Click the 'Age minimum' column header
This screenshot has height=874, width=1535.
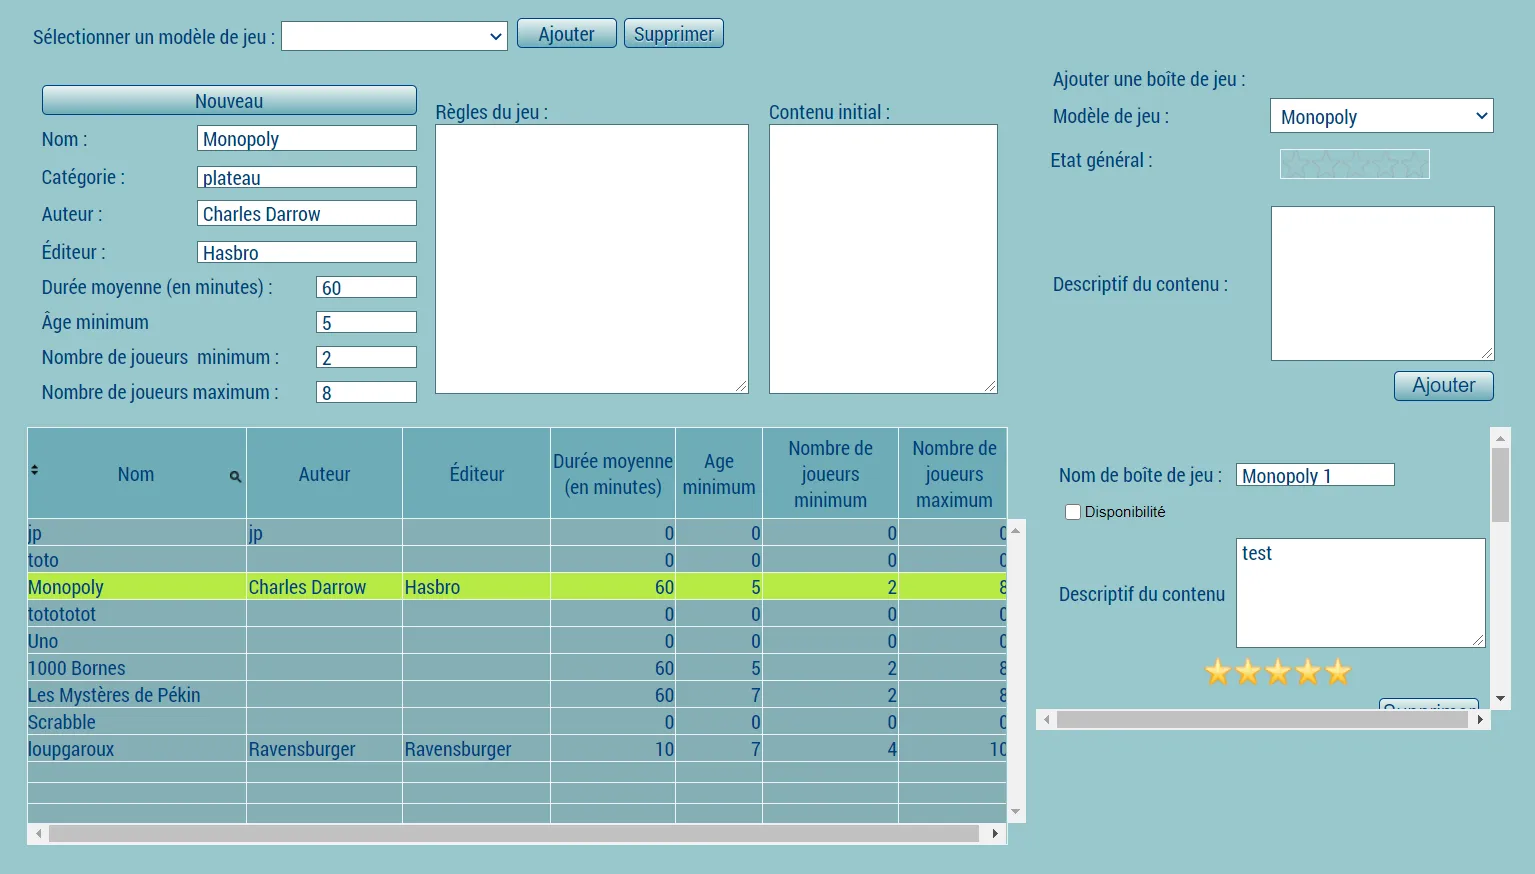[719, 474]
